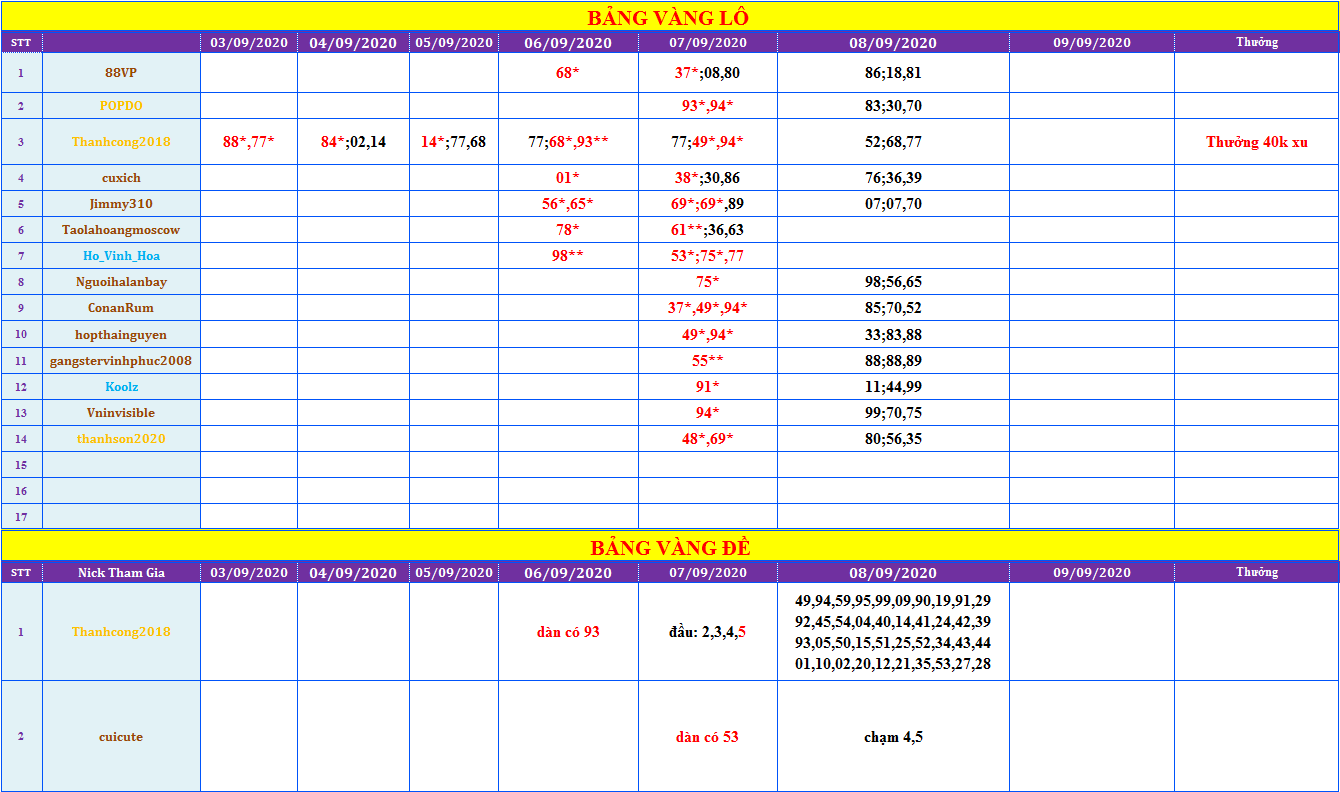Image resolution: width=1340 pixels, height=792 pixels.
Task: Select the cell 53*;75*,77
Action: 708,256
